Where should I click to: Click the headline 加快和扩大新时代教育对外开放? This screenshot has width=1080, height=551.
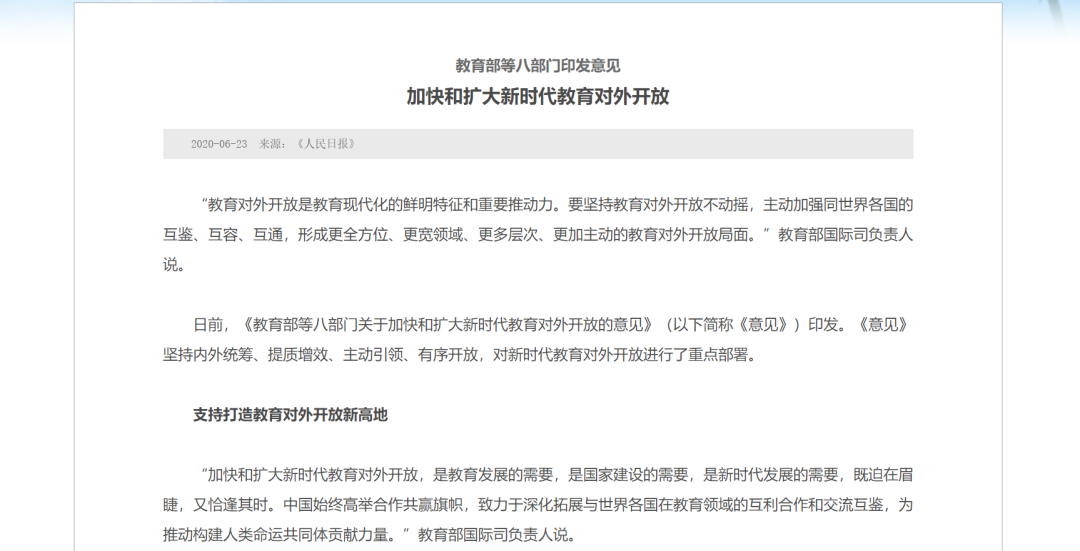point(538,96)
